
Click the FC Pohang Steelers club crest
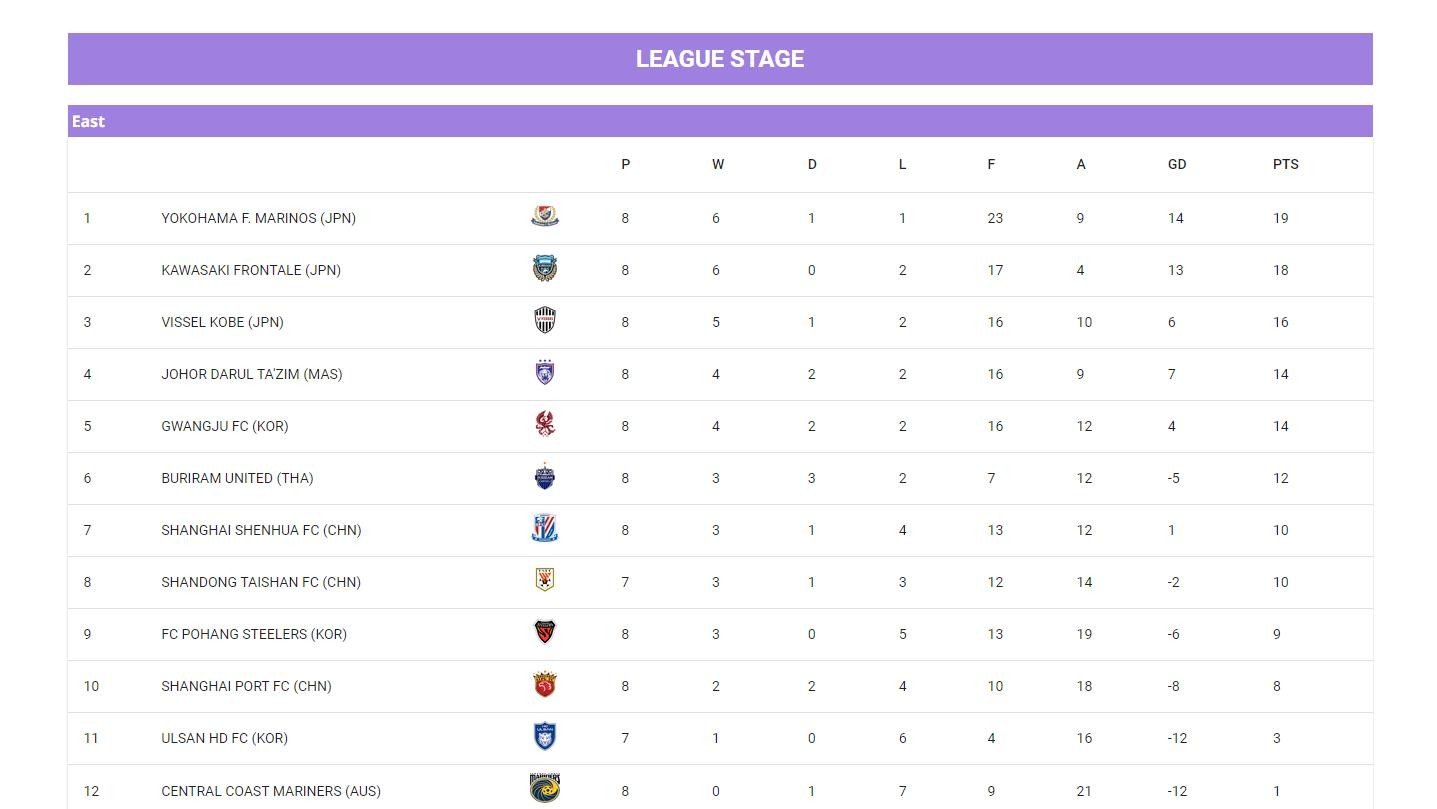(545, 633)
